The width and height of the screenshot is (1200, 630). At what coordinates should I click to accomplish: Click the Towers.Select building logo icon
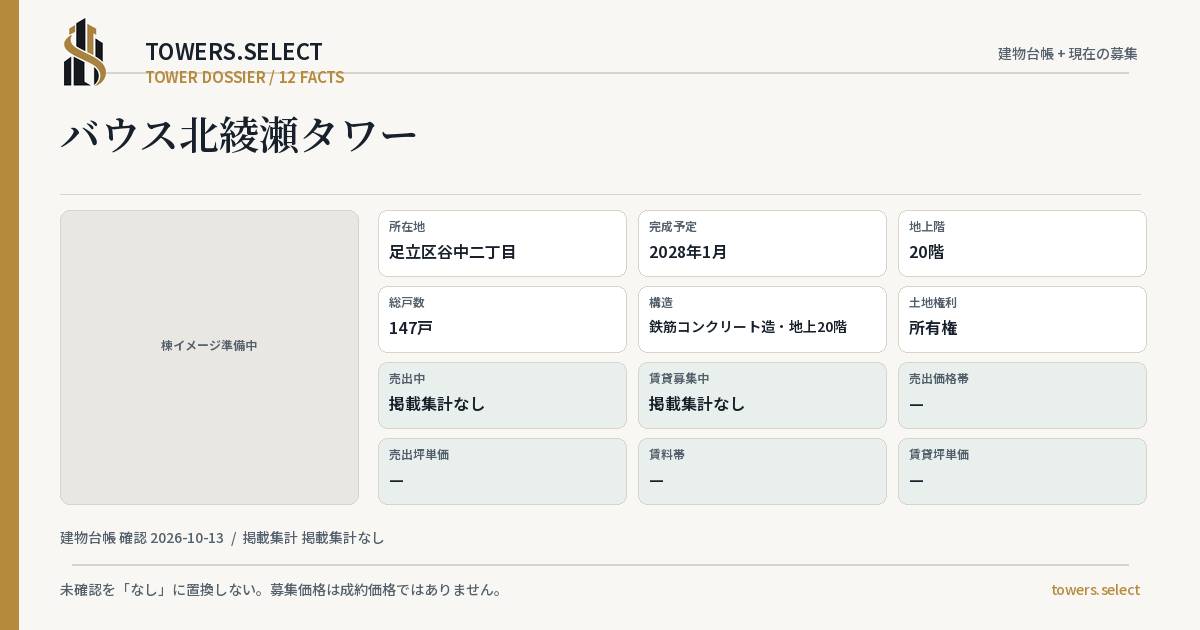85,52
